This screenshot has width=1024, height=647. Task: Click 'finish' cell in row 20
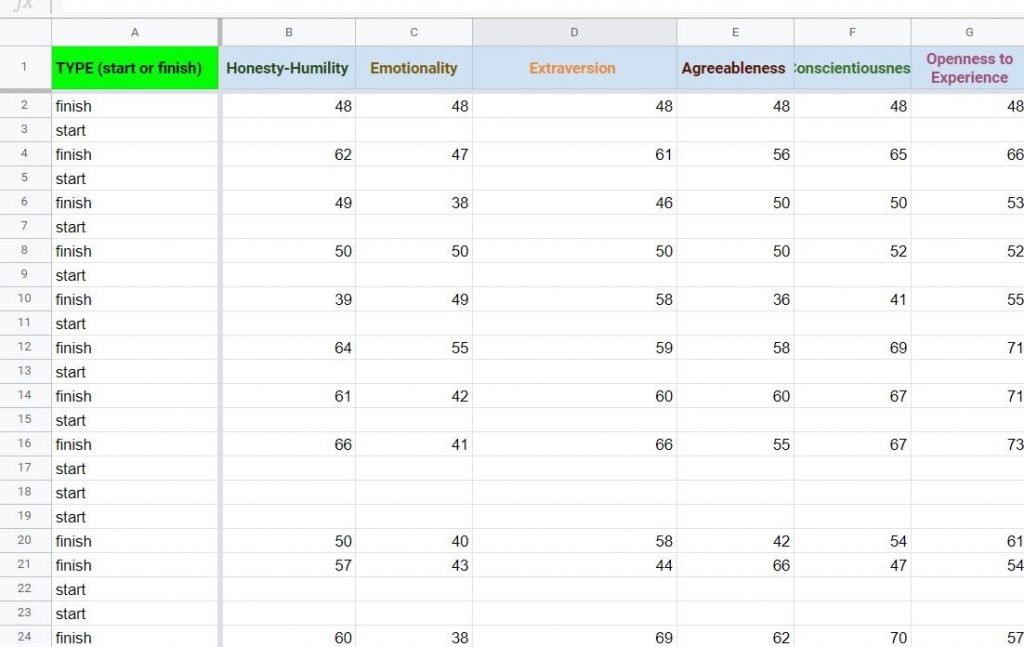coord(135,541)
